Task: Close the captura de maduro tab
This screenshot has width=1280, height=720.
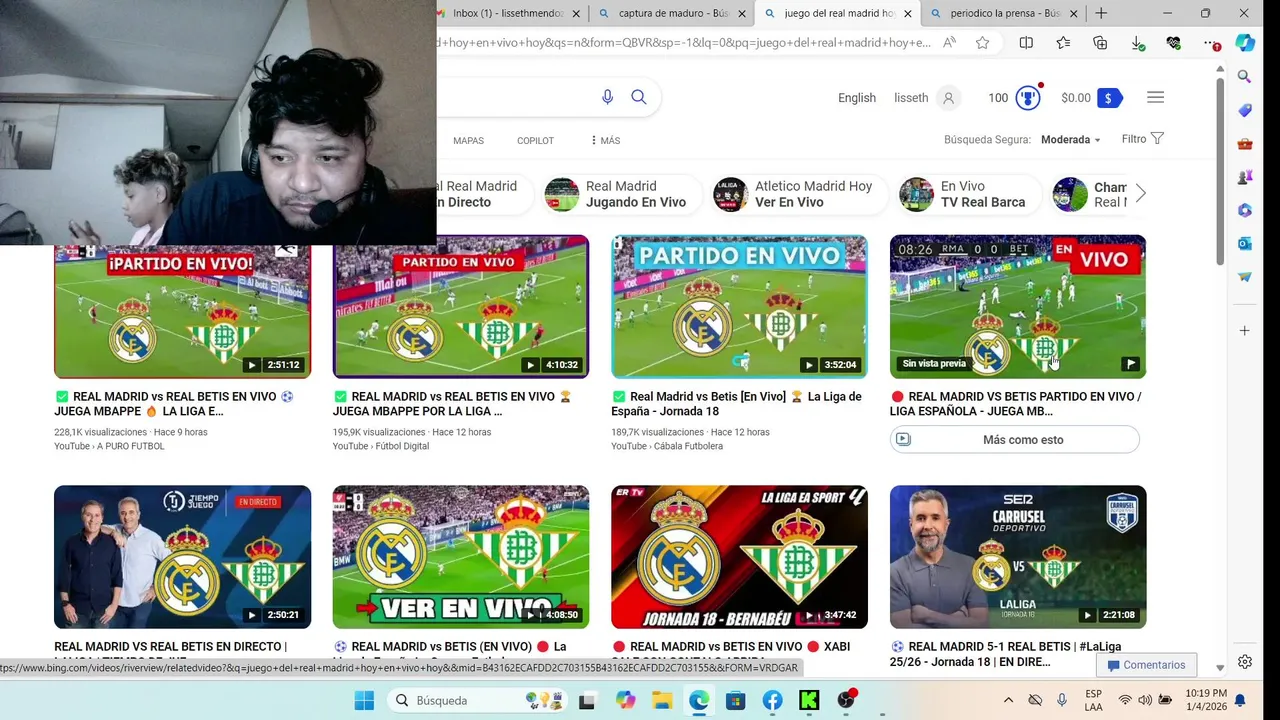Action: pyautogui.click(x=742, y=13)
